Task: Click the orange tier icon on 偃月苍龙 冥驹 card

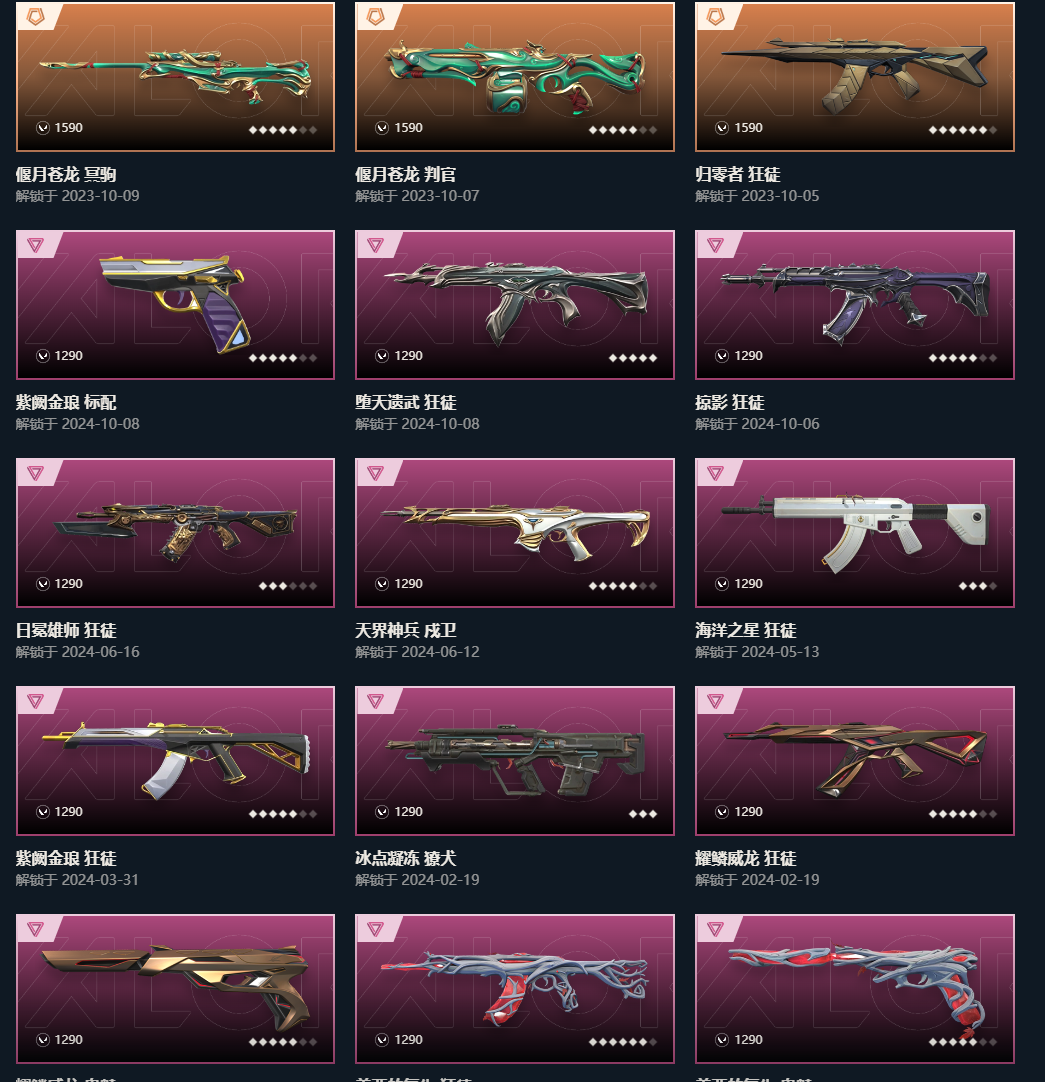Action: [x=35, y=17]
